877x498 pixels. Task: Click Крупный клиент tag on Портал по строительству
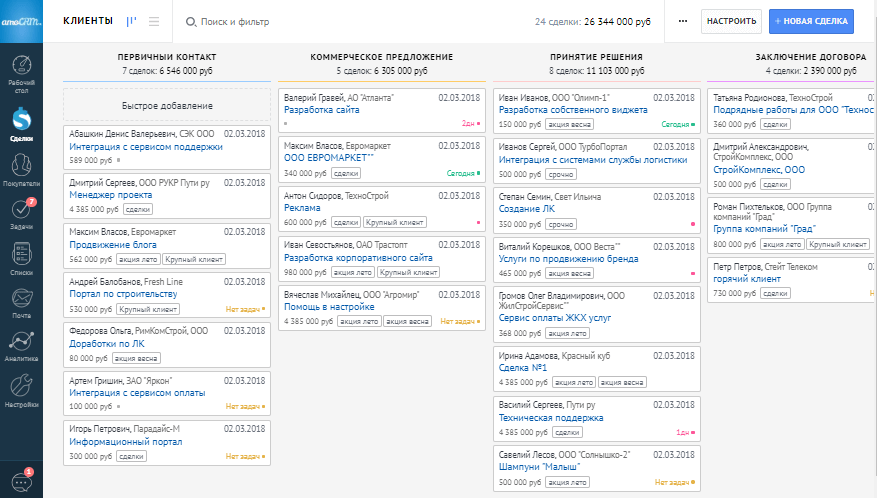coord(148,309)
